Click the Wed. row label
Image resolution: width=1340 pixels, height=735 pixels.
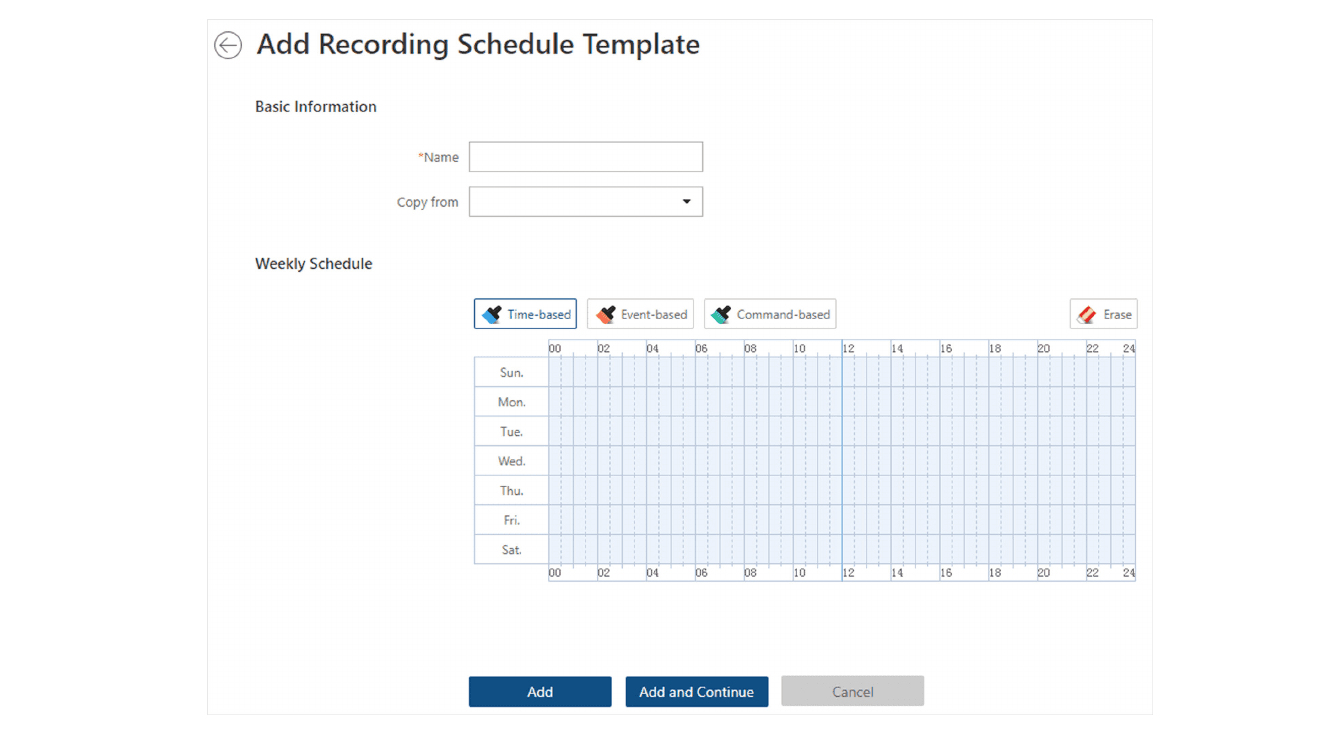(511, 461)
